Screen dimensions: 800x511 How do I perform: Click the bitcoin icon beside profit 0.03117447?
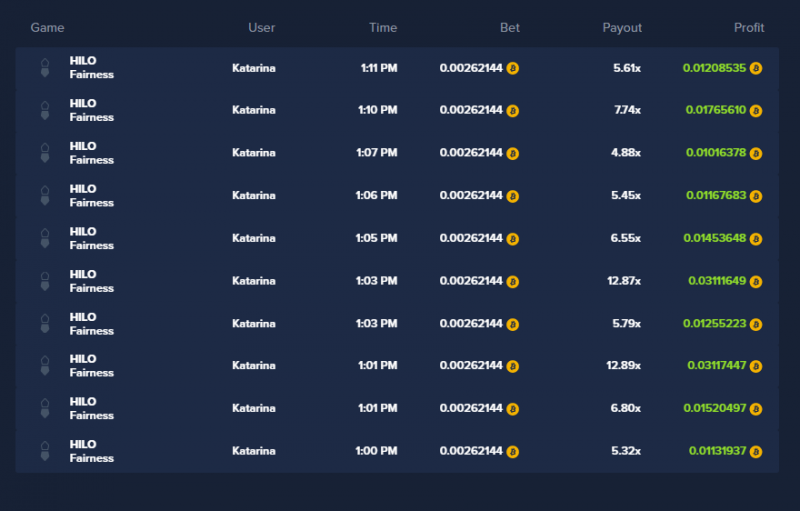756,366
